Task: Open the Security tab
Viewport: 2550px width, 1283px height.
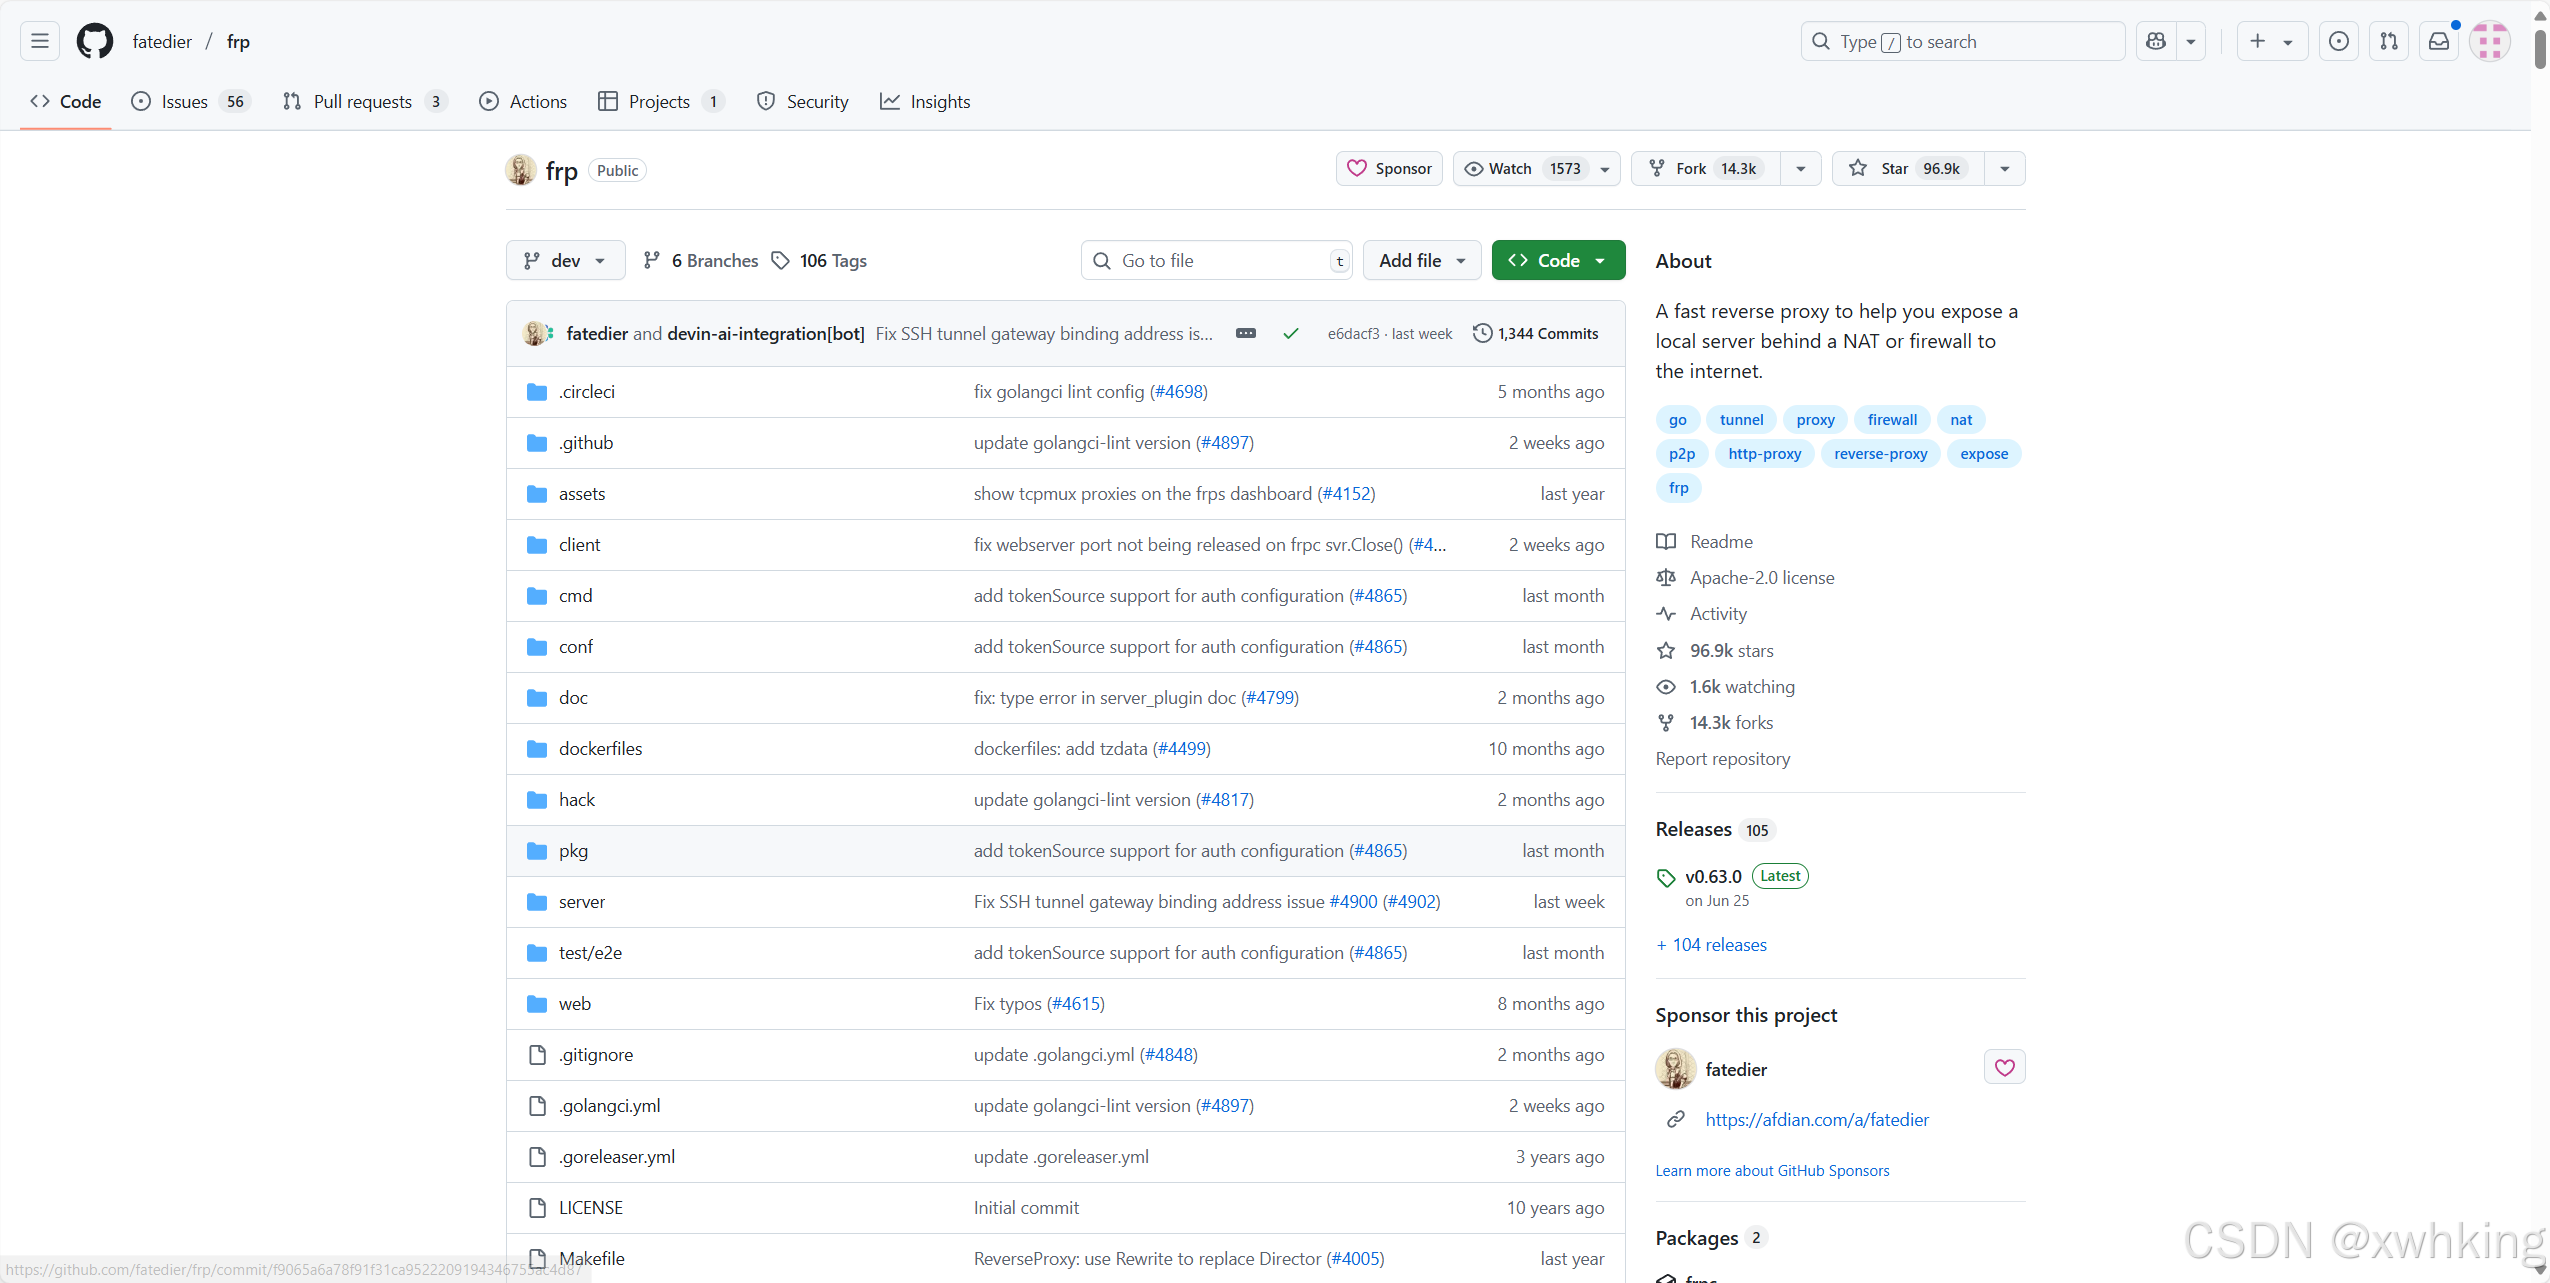Action: (802, 101)
